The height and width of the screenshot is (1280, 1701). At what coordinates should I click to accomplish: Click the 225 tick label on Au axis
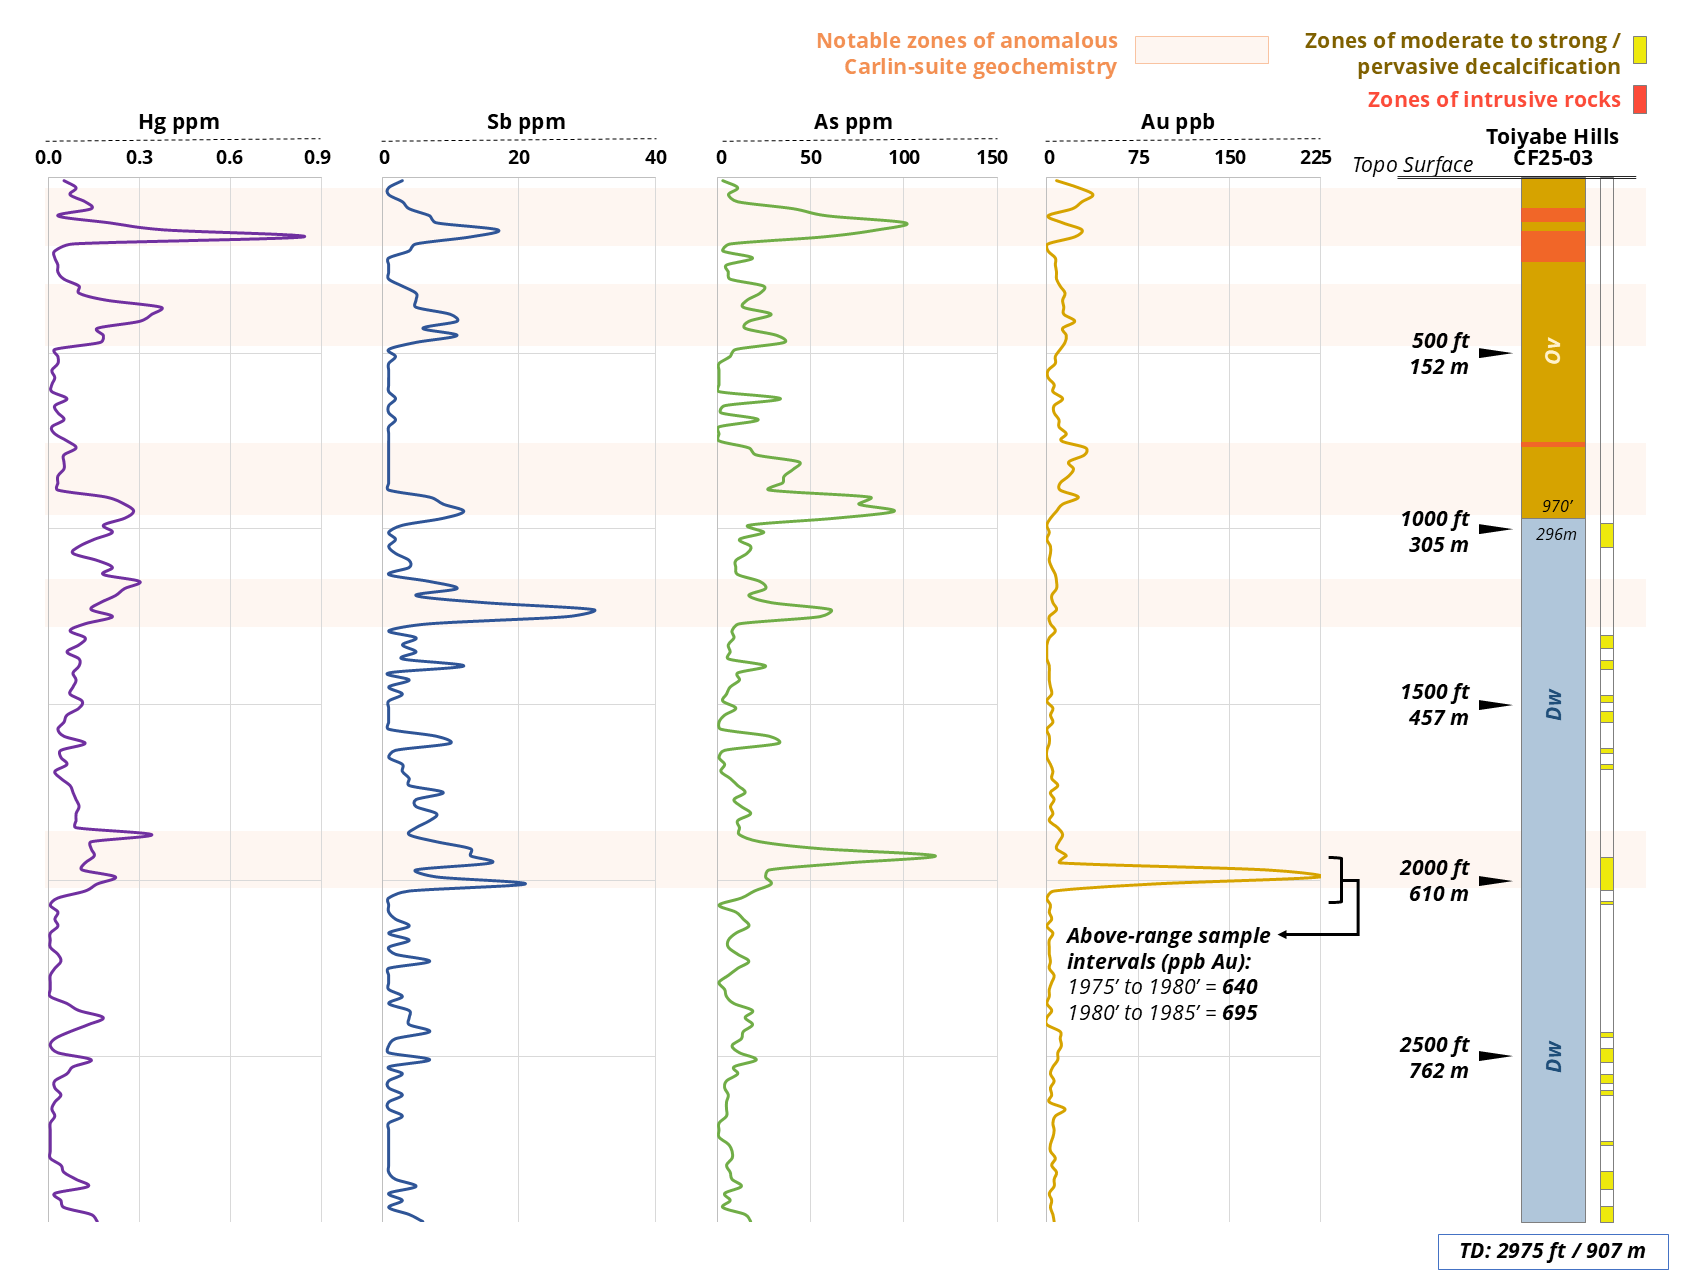coord(1315,157)
